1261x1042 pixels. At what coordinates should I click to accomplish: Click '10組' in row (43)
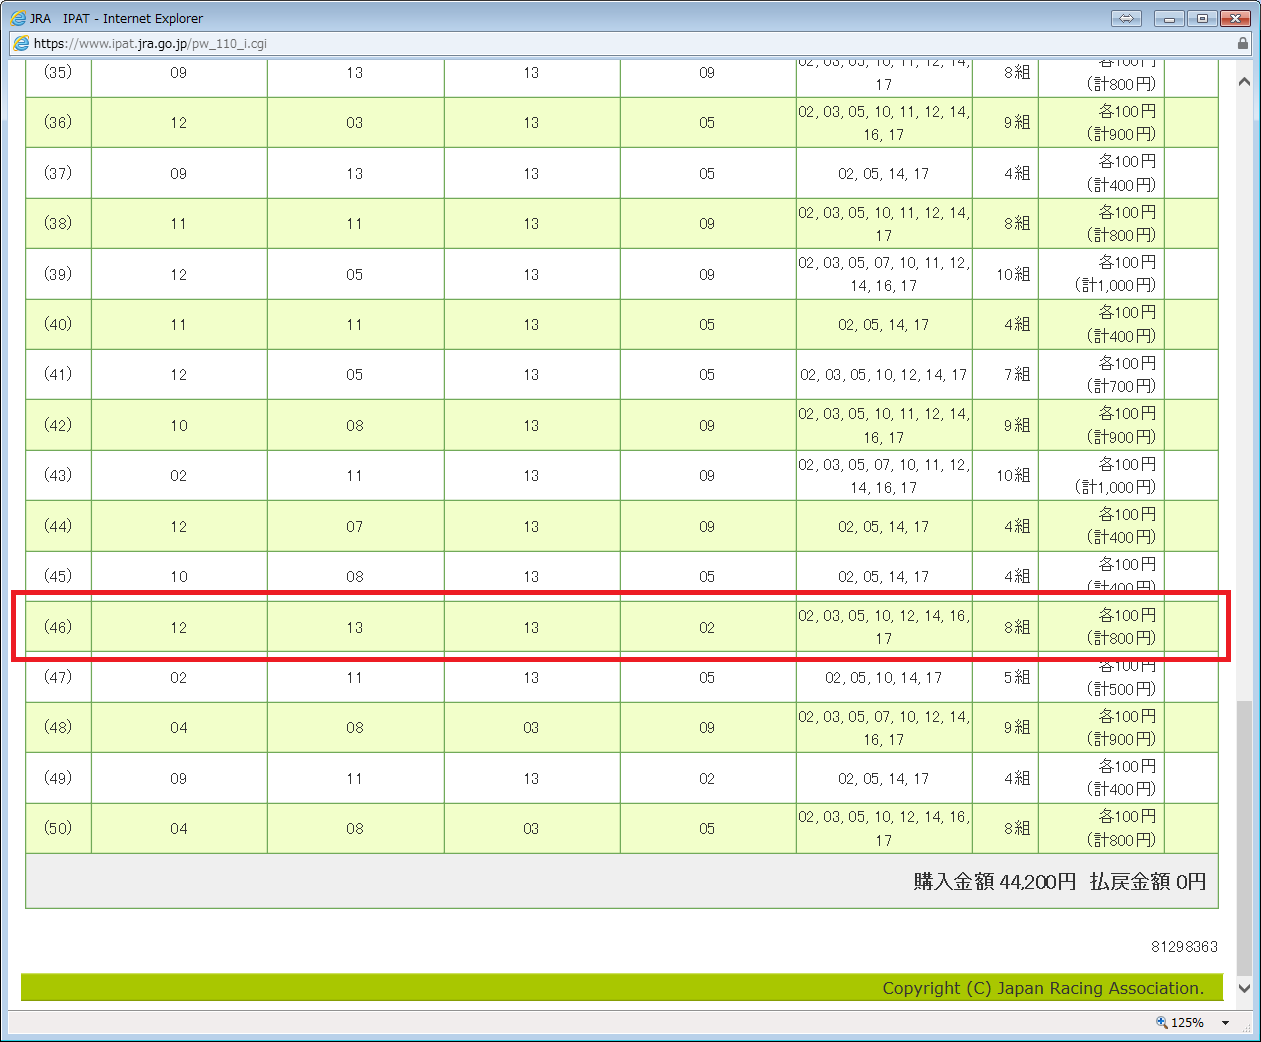(x=1013, y=475)
